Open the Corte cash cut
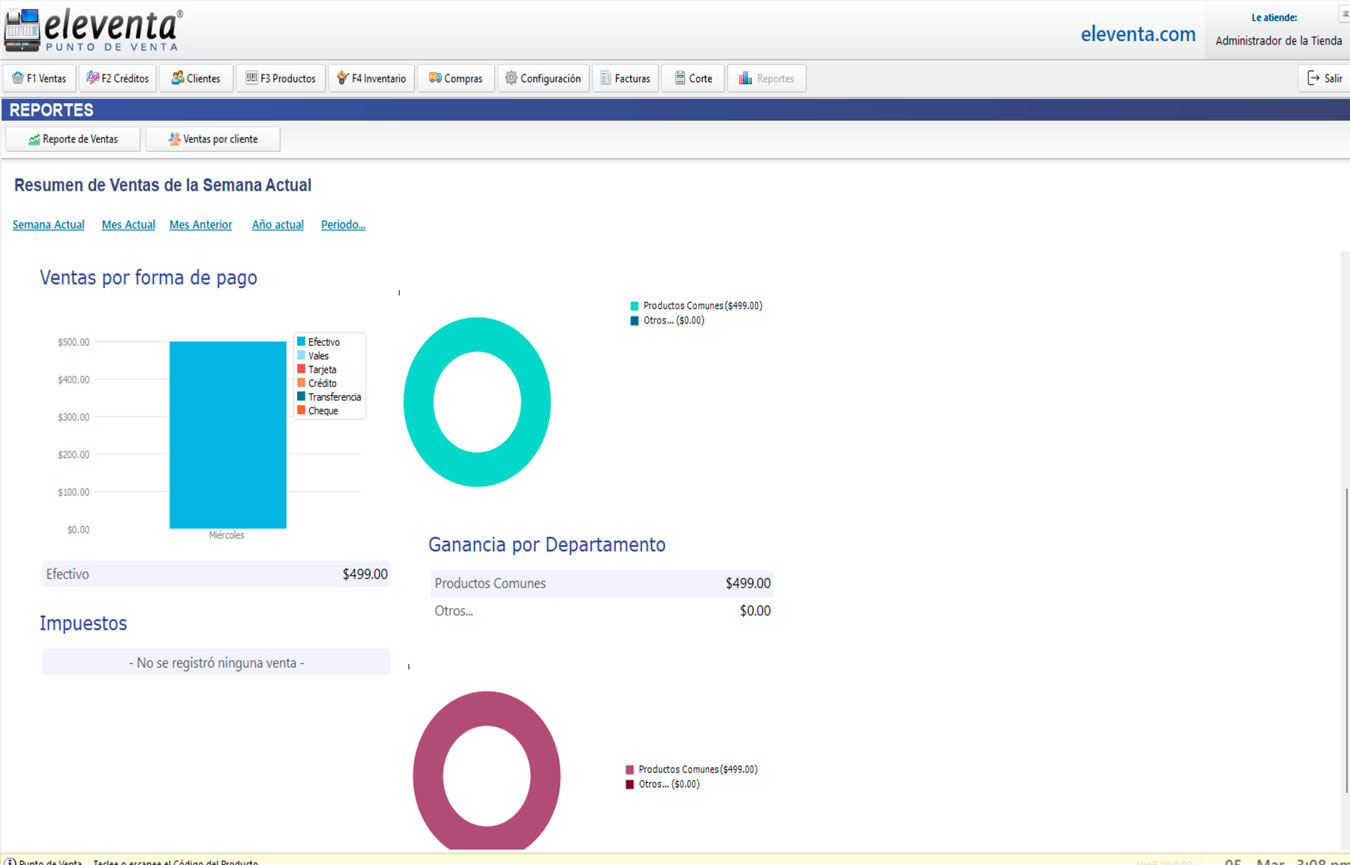This screenshot has width=1350, height=865. click(x=693, y=79)
